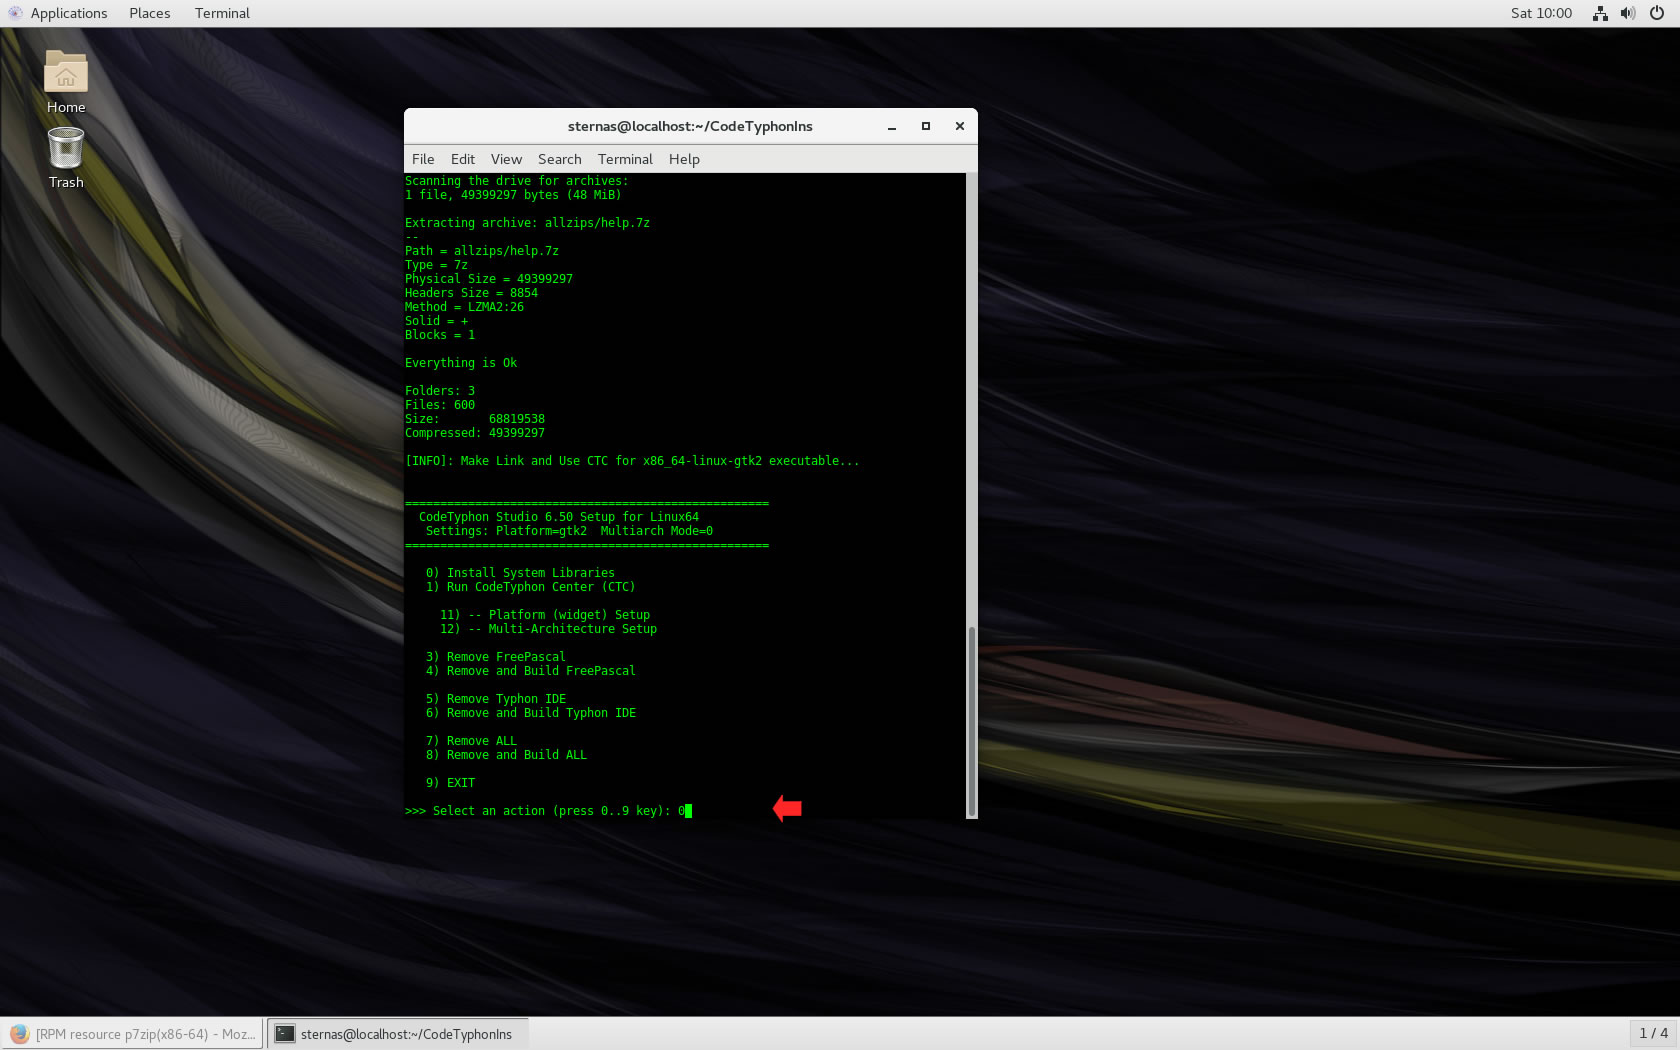The height and width of the screenshot is (1050, 1680).
Task: Click the Firefox icon in the taskbar
Action: tap(19, 1034)
